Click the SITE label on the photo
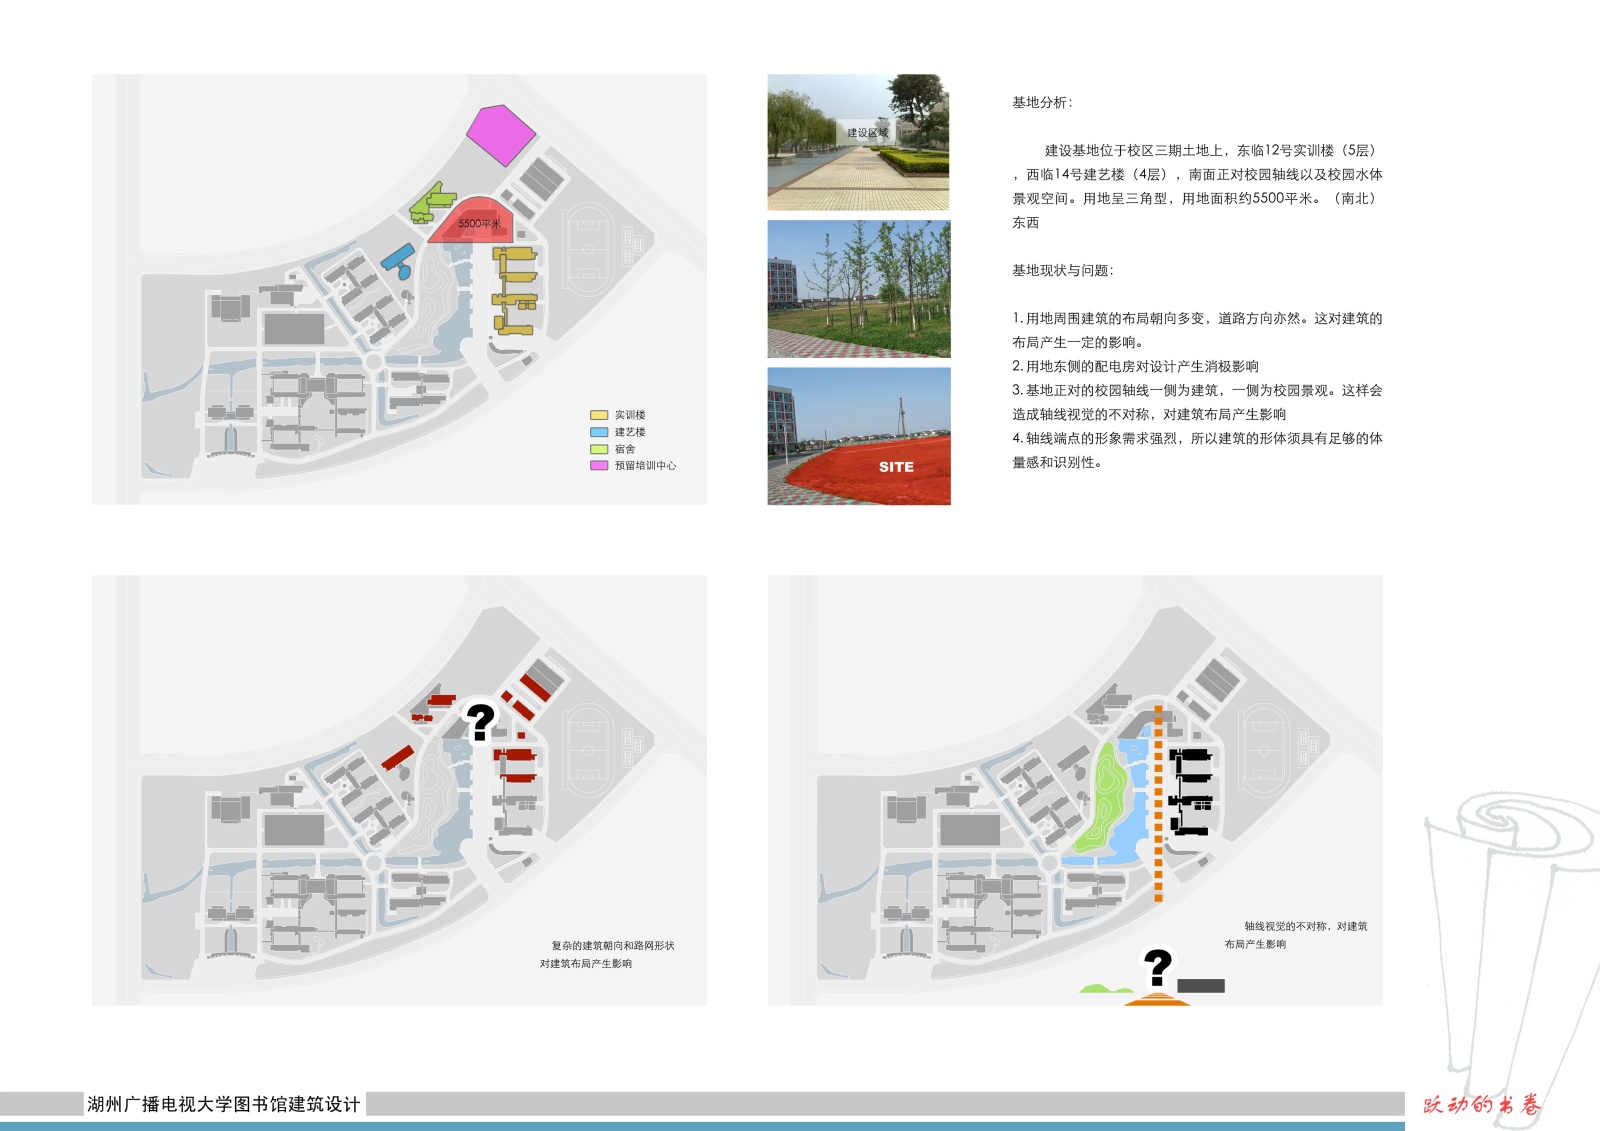 pyautogui.click(x=896, y=467)
